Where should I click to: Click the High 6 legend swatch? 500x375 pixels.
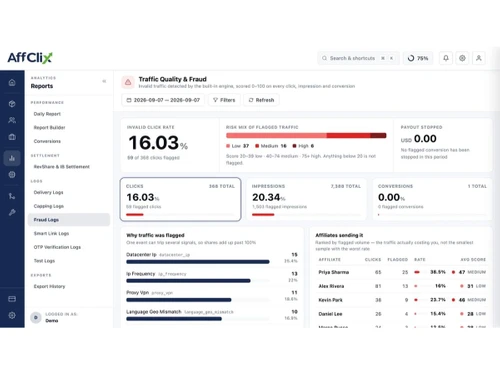294,146
